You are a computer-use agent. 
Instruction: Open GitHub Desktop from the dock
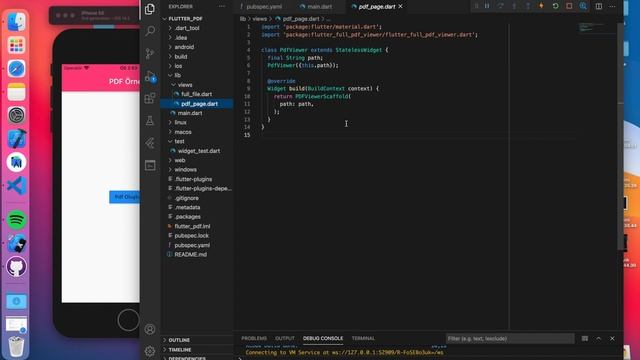coord(16,267)
